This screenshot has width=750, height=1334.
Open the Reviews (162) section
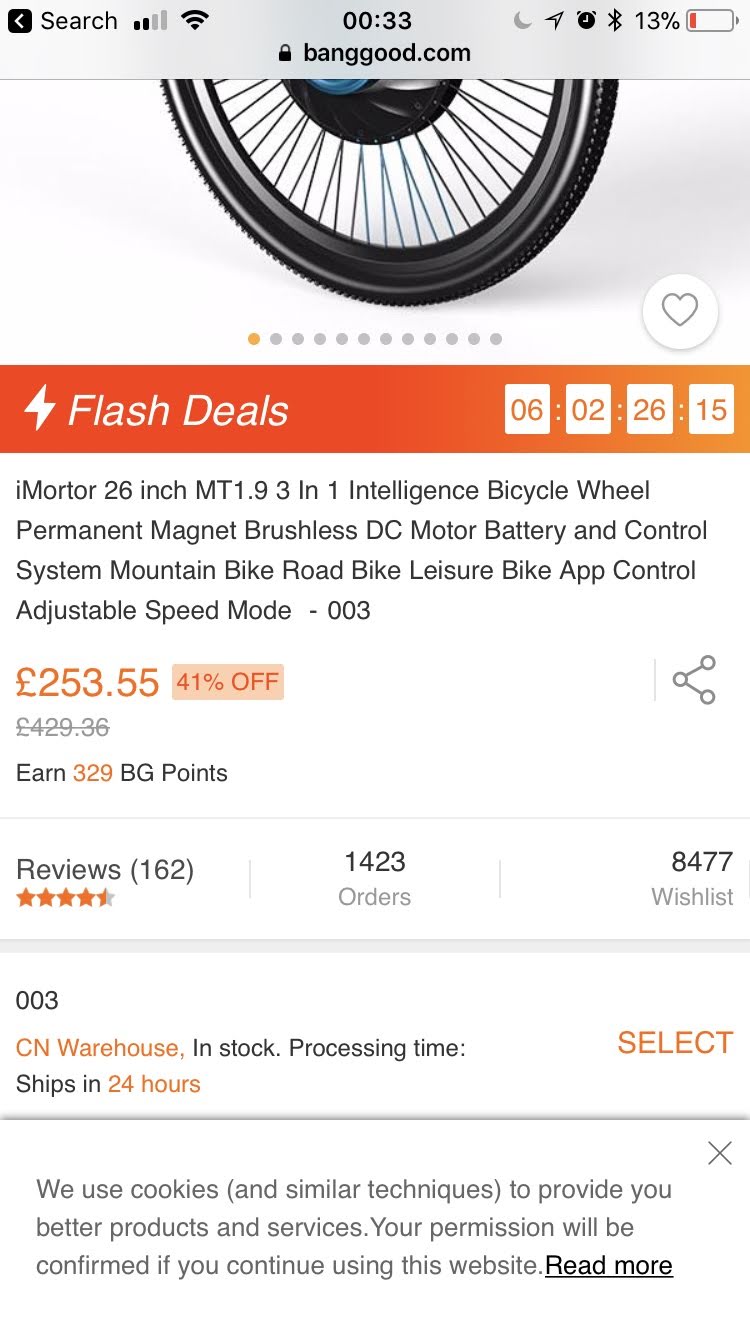click(x=105, y=870)
